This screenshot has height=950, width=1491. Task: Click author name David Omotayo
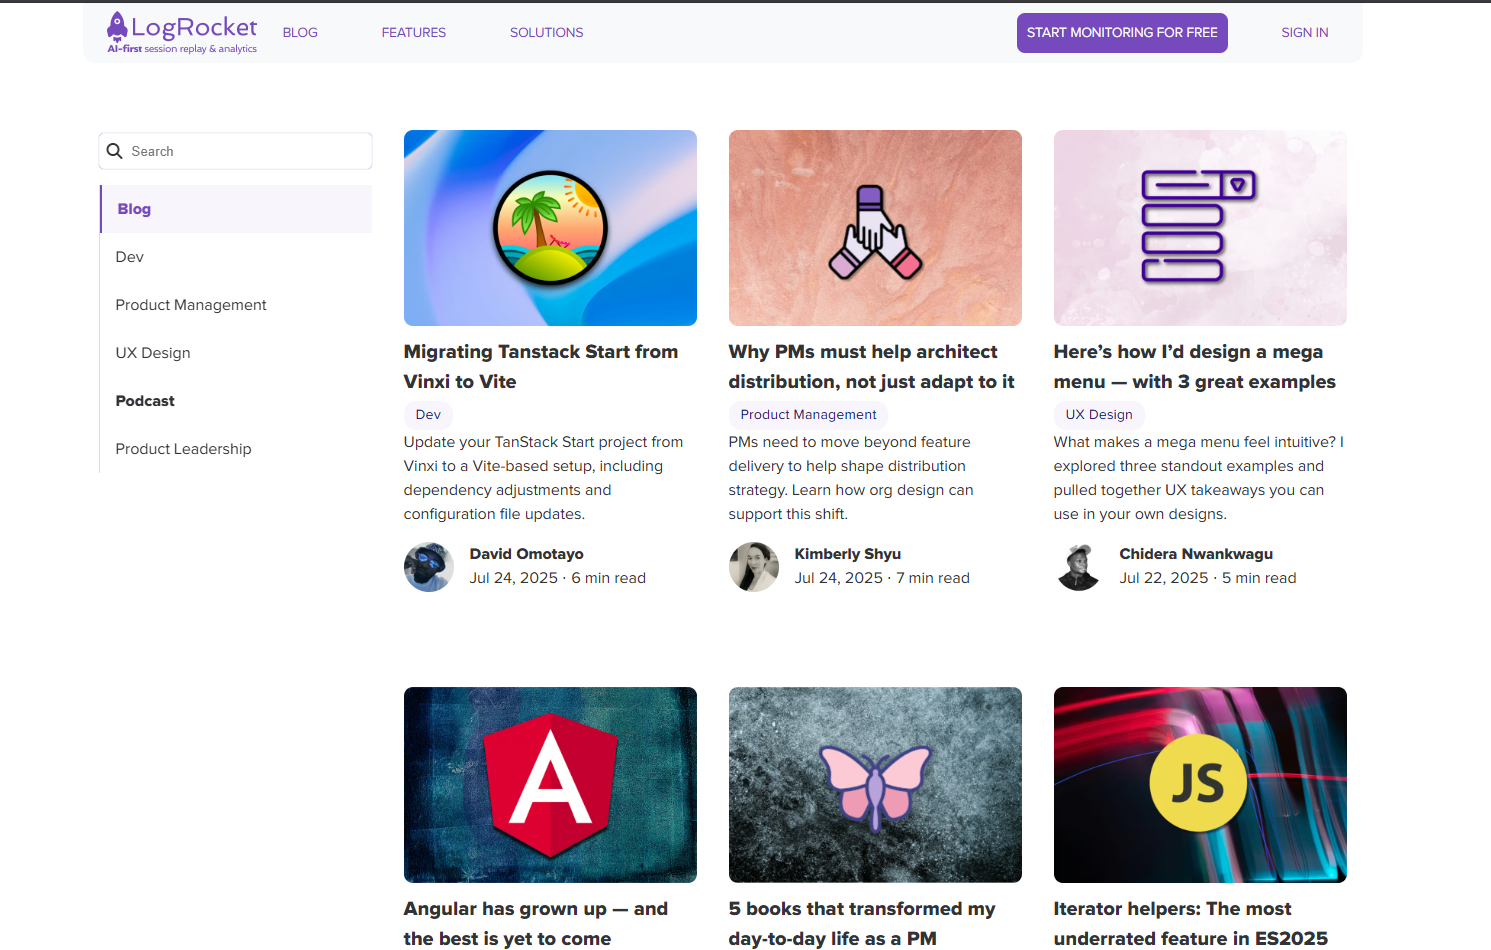[527, 554]
